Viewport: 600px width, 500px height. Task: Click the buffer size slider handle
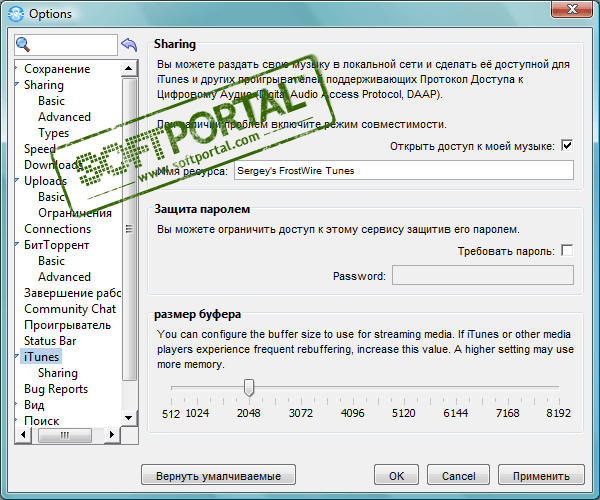coord(249,388)
